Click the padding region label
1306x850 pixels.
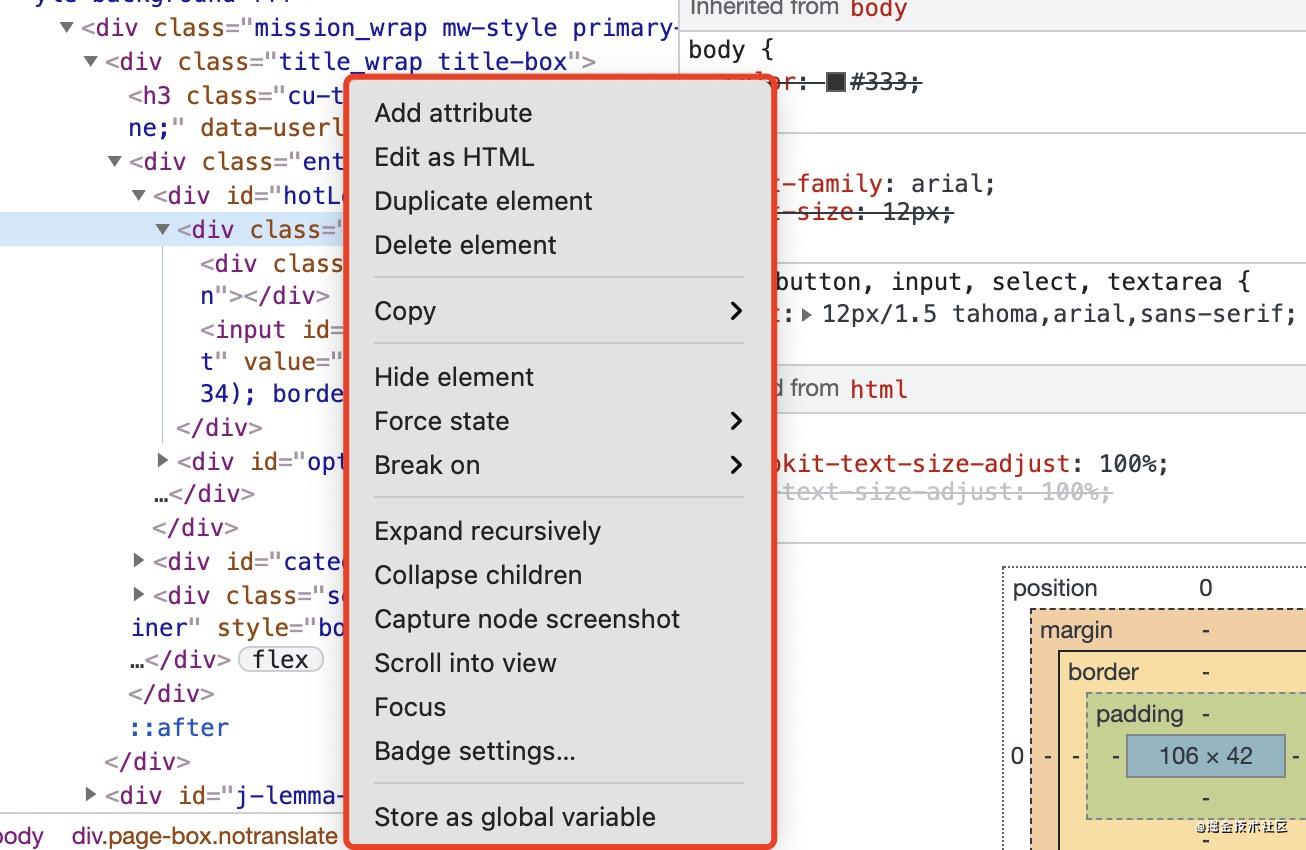point(1139,714)
